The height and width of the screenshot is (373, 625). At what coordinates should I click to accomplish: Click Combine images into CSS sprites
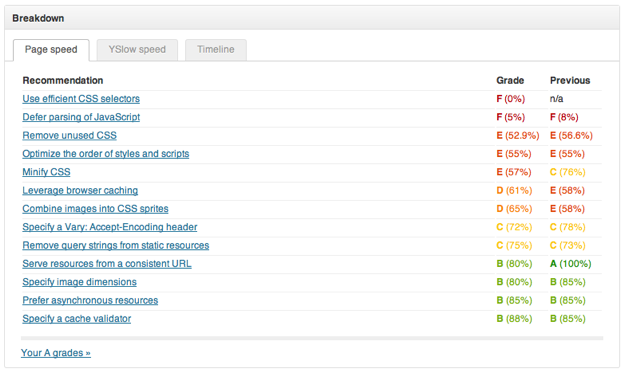(95, 209)
